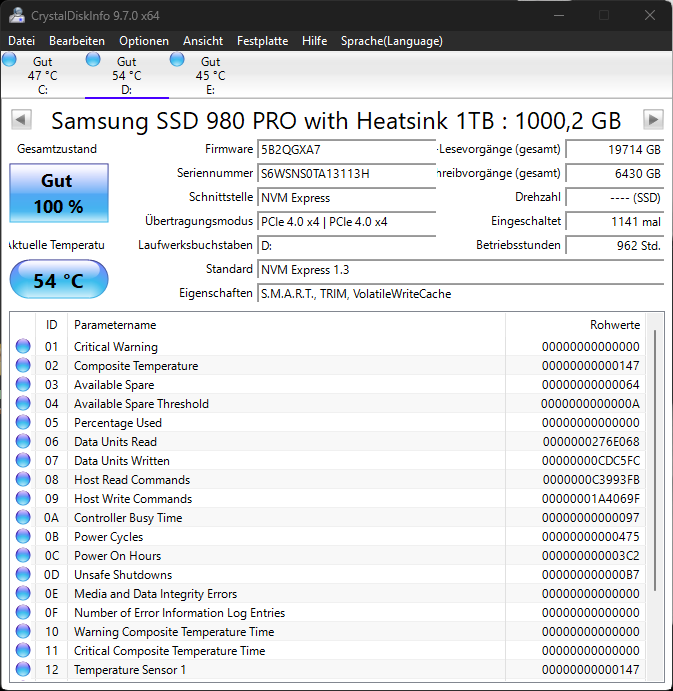Click the S.M.A.R.T. list vertical scrollbar
This screenshot has width=673, height=691.
pos(655,460)
